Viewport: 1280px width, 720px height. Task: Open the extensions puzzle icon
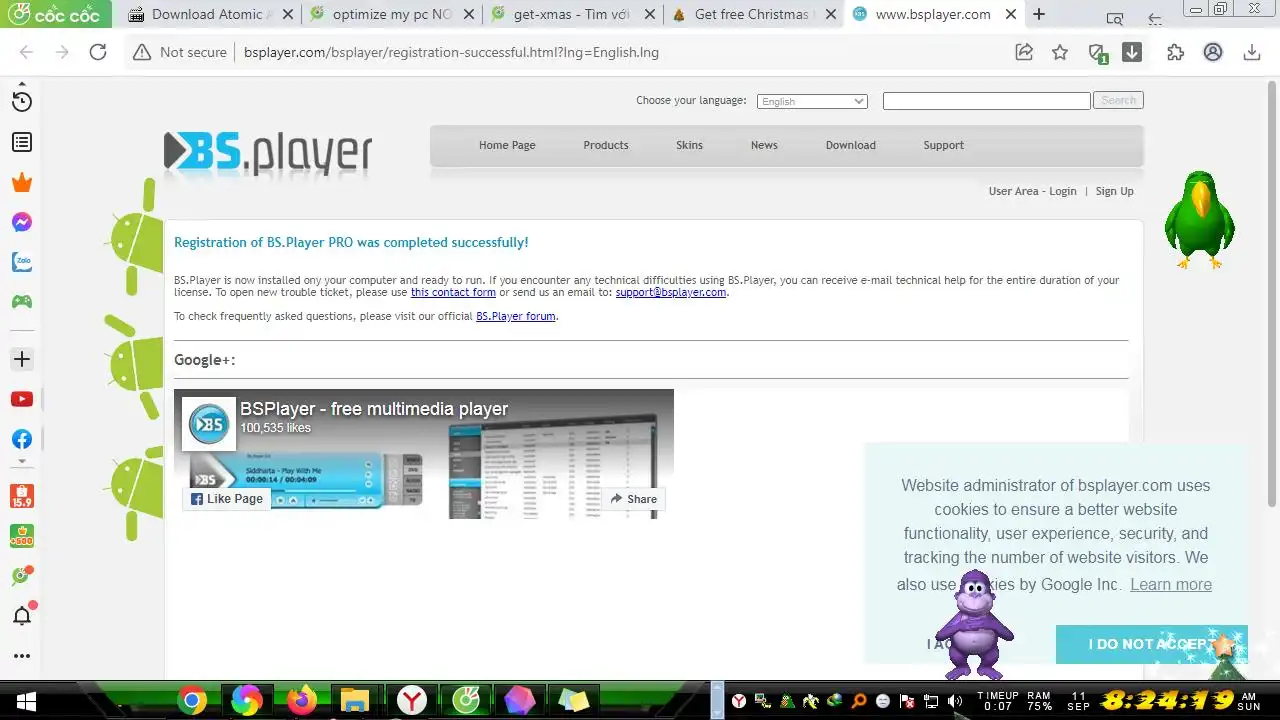coord(1175,52)
